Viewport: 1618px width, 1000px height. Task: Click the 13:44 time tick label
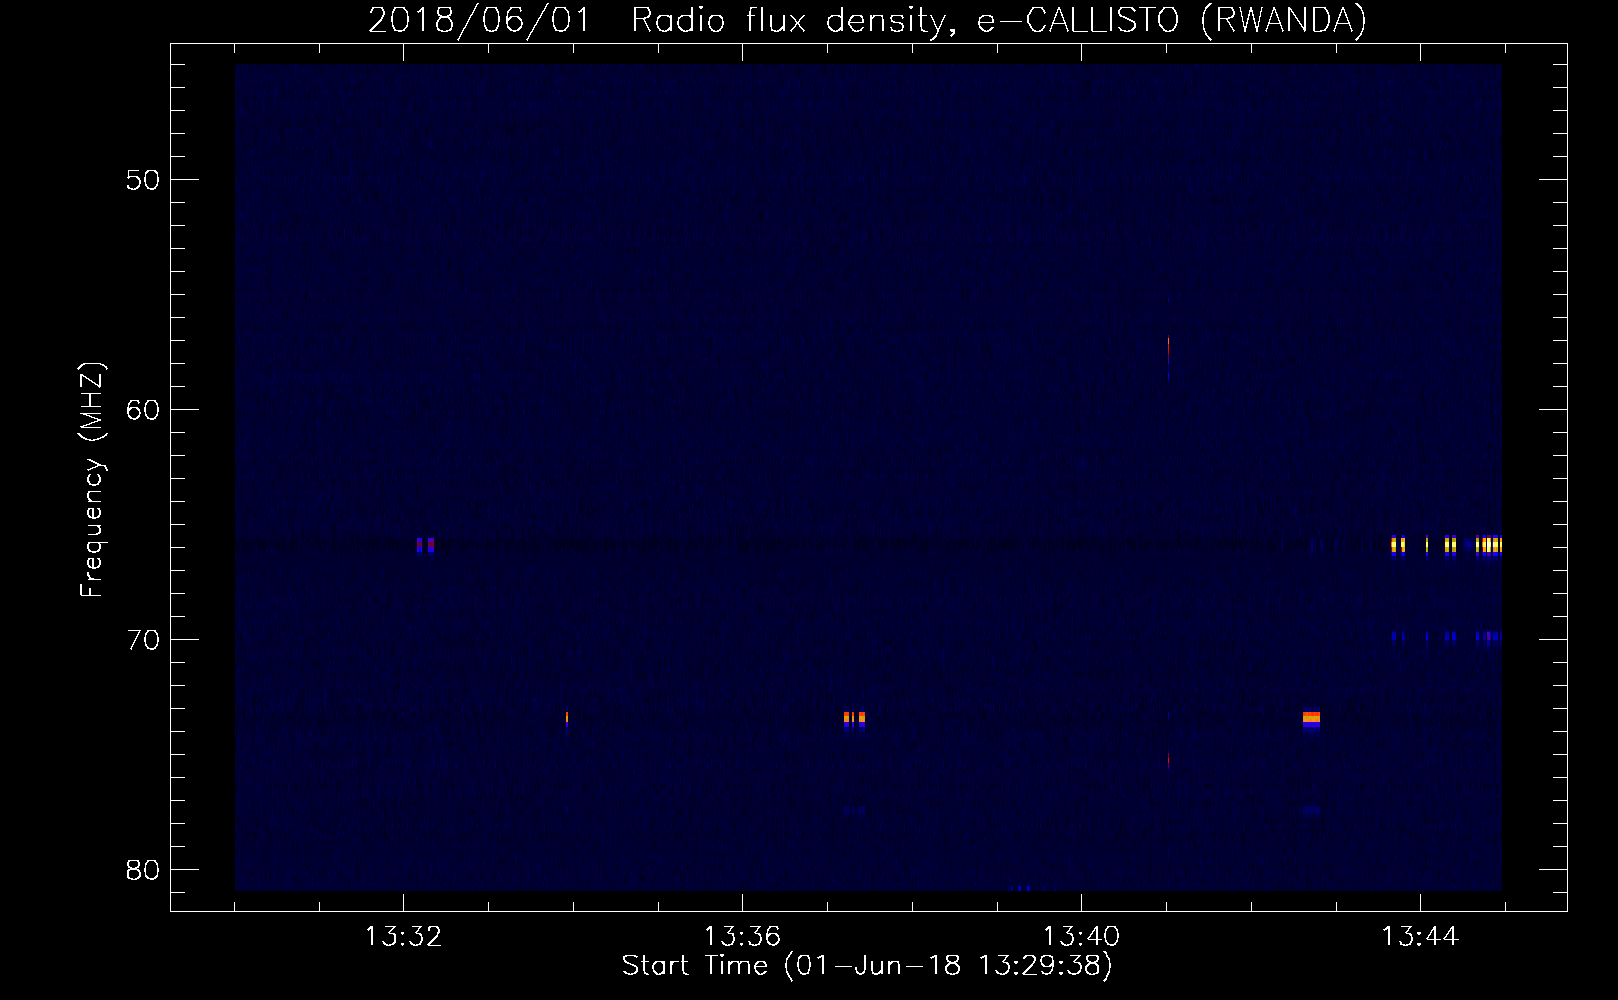coord(1420,937)
